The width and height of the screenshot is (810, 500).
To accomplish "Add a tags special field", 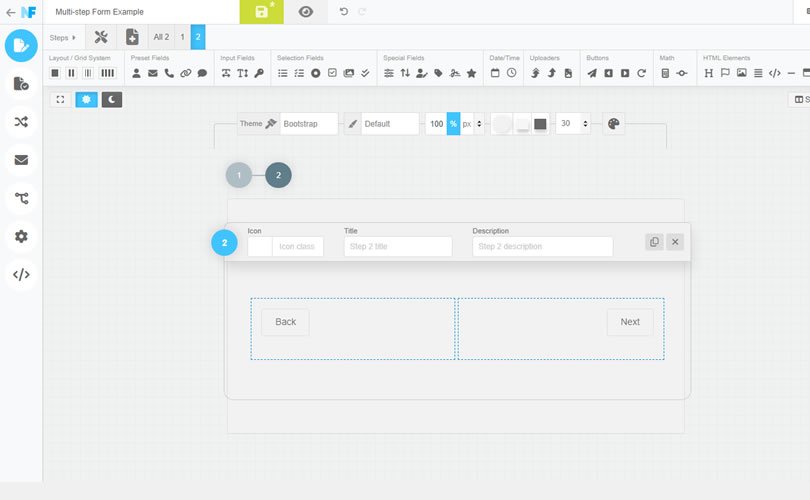I will click(439, 73).
